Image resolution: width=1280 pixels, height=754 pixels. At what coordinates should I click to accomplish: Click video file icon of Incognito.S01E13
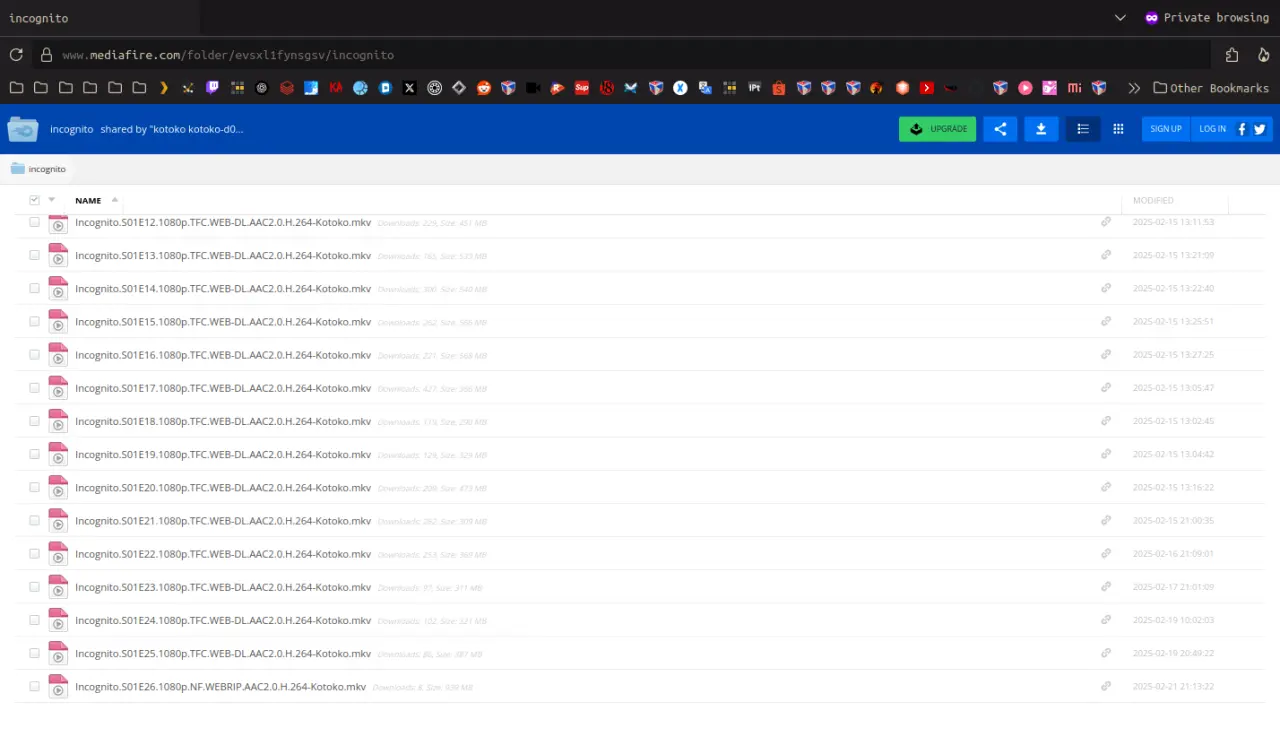coord(58,255)
